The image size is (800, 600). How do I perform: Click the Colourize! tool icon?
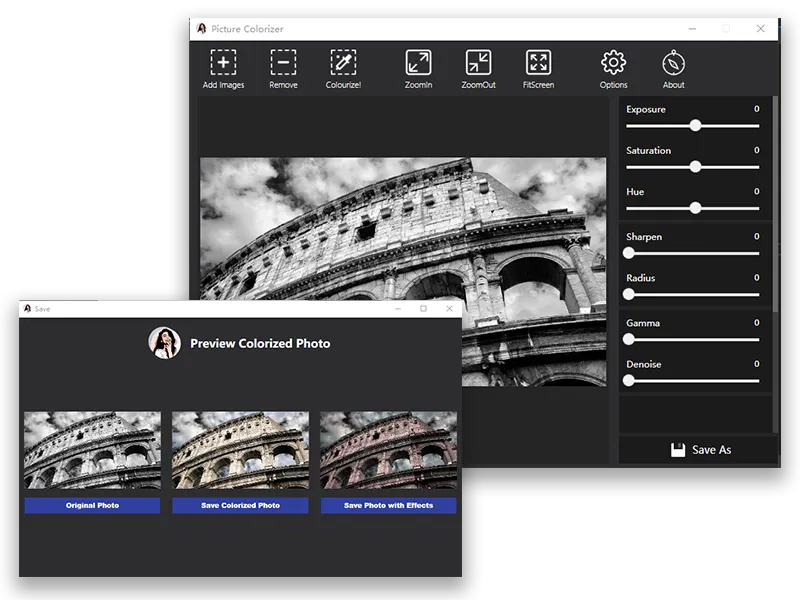[345, 61]
